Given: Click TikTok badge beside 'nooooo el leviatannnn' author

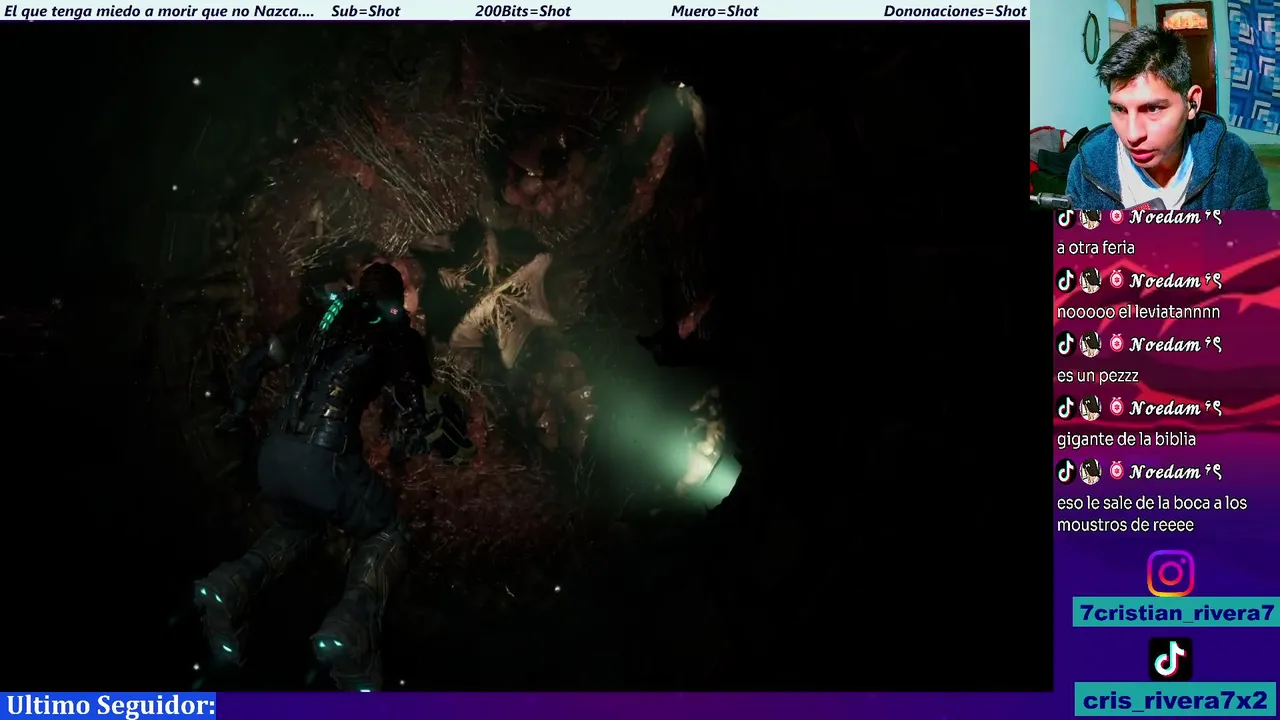Looking at the screenshot, I should click(x=1066, y=281).
